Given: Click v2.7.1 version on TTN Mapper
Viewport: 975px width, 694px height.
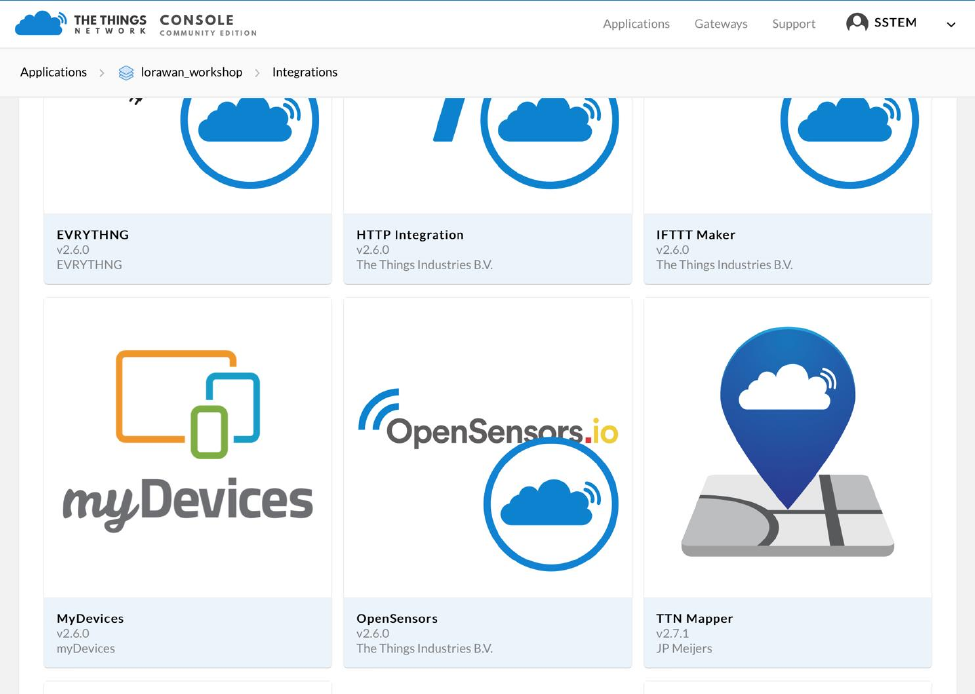Looking at the screenshot, I should pyautogui.click(x=672, y=633).
